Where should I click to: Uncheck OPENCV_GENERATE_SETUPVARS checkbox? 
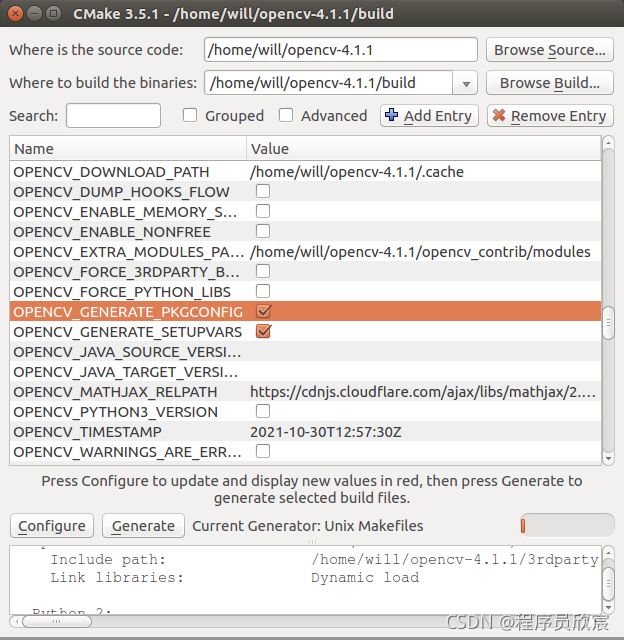point(263,332)
